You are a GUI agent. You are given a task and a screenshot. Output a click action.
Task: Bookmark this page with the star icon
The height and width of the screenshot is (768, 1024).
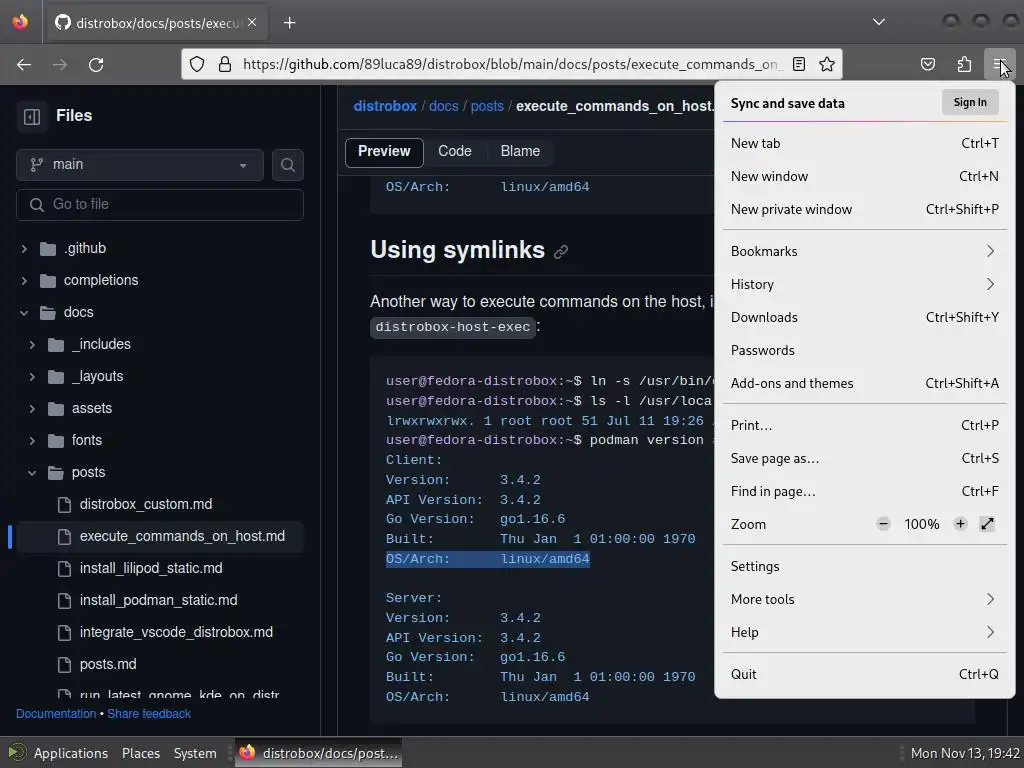tap(827, 64)
